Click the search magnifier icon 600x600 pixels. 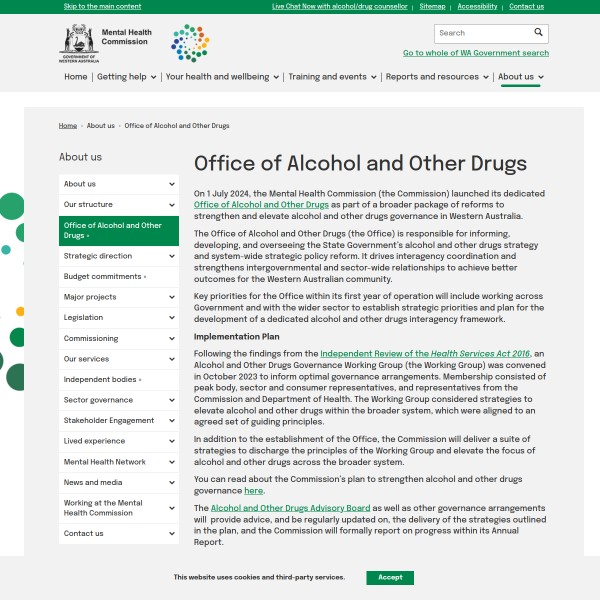[538, 33]
